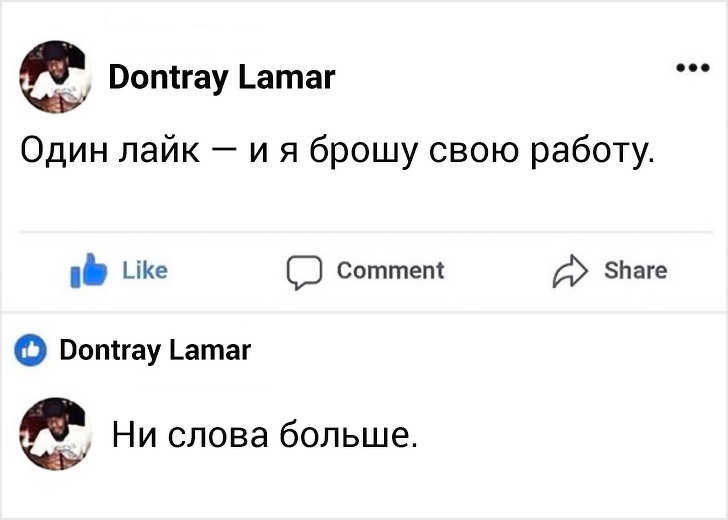Click the blue like reaction badge
The width and height of the screenshot is (728, 520).
click(x=33, y=351)
